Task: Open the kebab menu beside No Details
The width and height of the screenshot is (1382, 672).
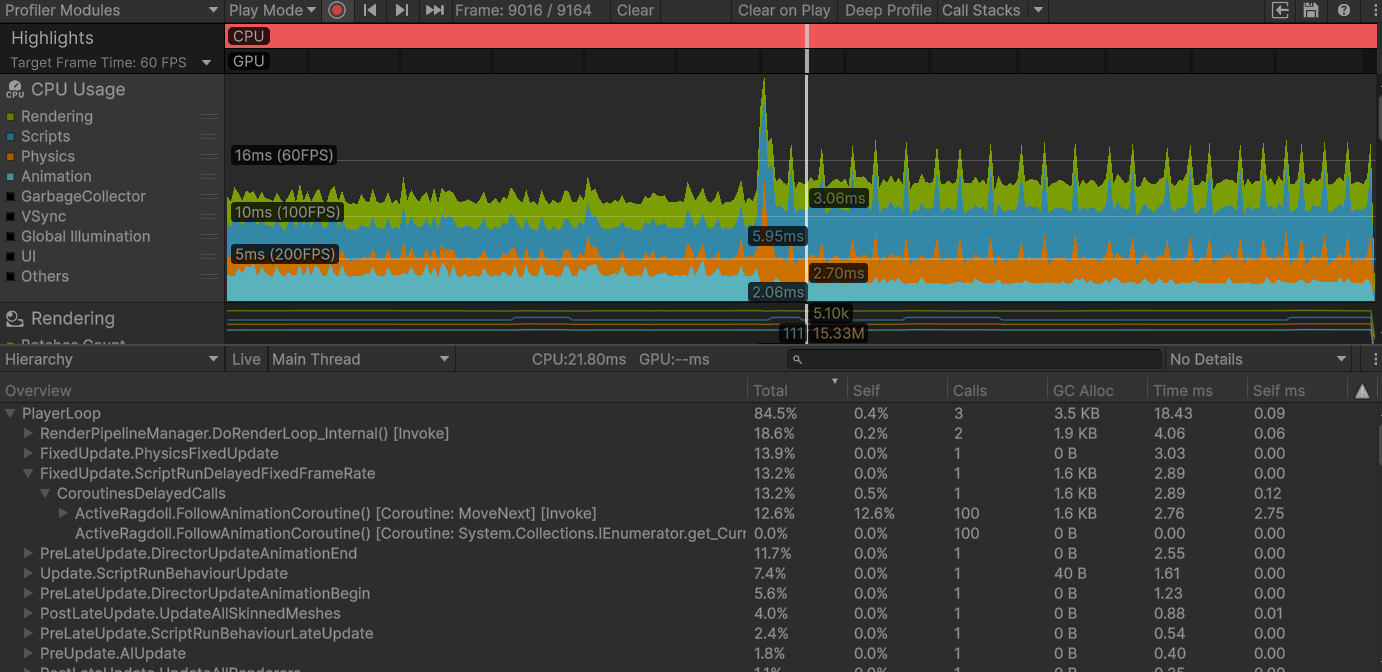Action: click(1375, 359)
